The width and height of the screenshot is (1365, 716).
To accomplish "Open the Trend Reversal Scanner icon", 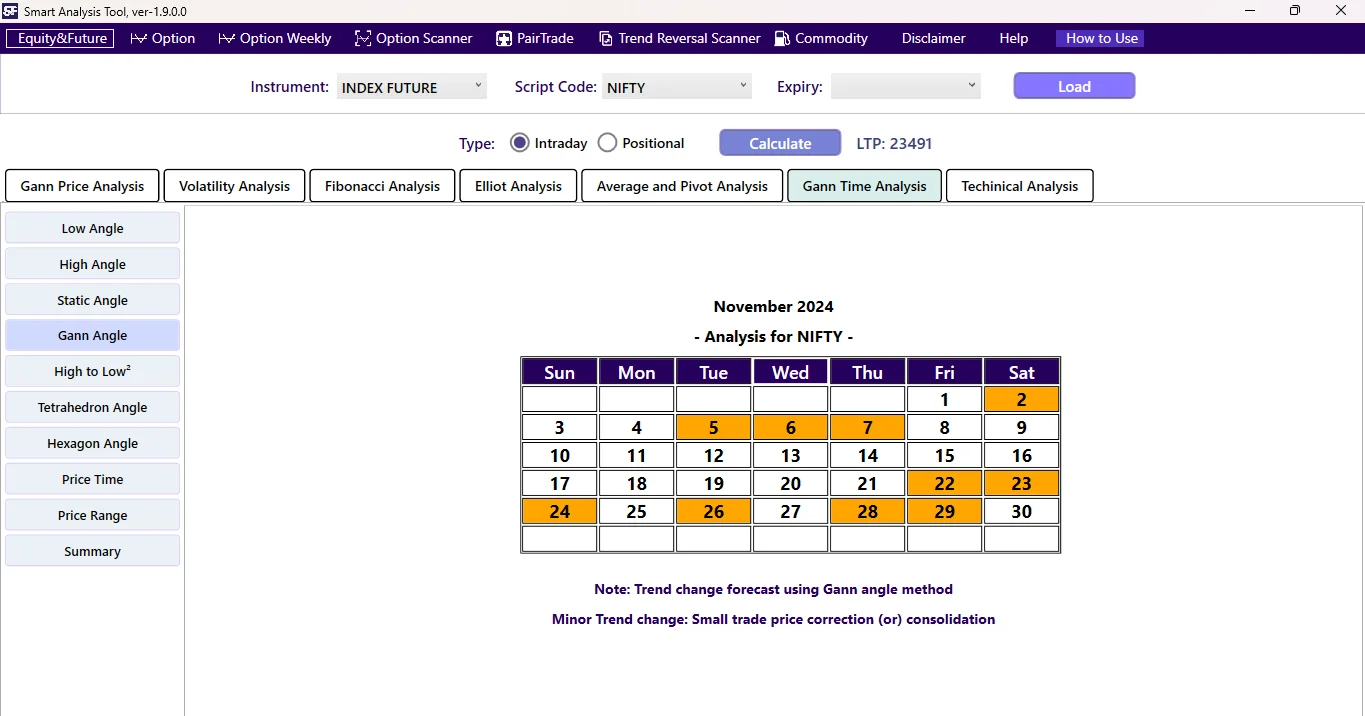I will pos(606,38).
